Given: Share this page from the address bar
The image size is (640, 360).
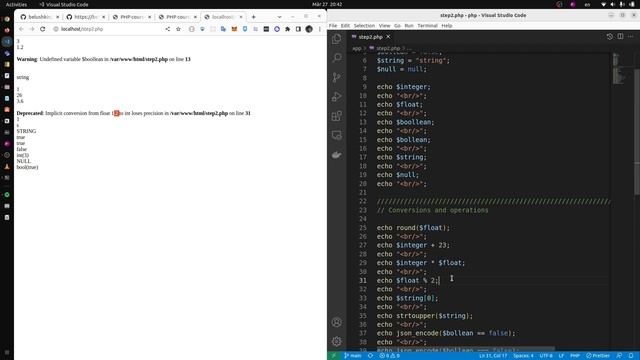Looking at the screenshot, I should pyautogui.click(x=167, y=29).
